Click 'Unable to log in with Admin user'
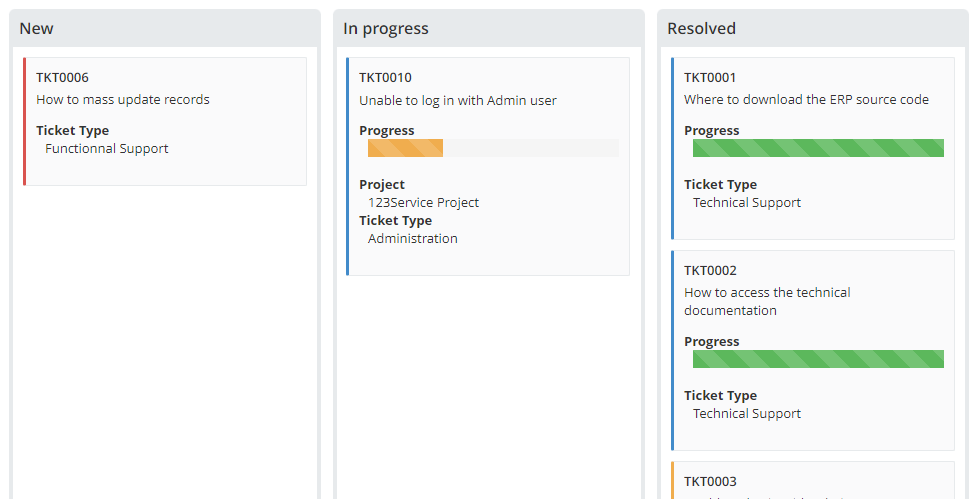Screen dimensions: 976x499 [458, 100]
